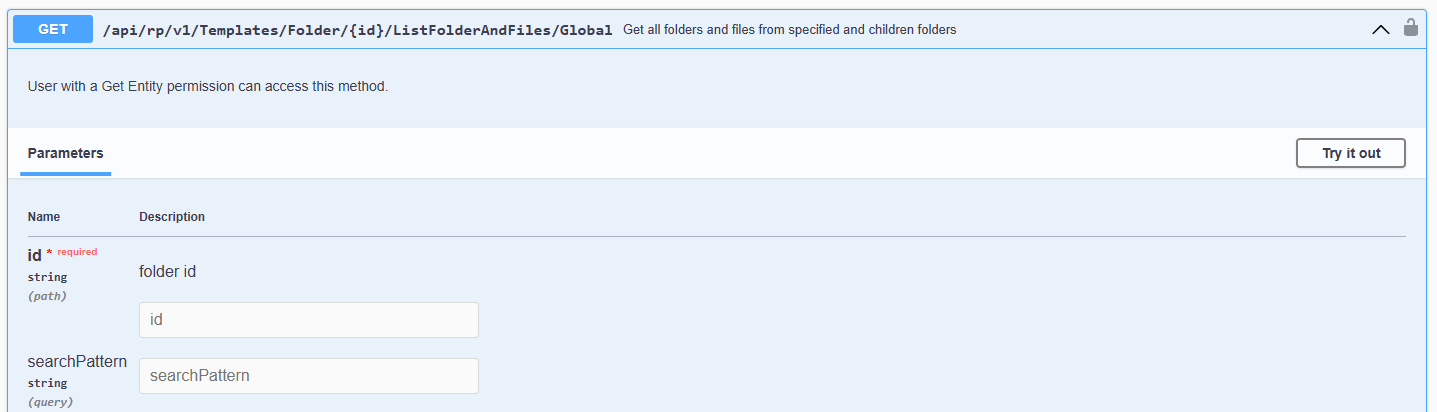Select the Parameters tab
This screenshot has width=1437, height=412.
tap(65, 153)
